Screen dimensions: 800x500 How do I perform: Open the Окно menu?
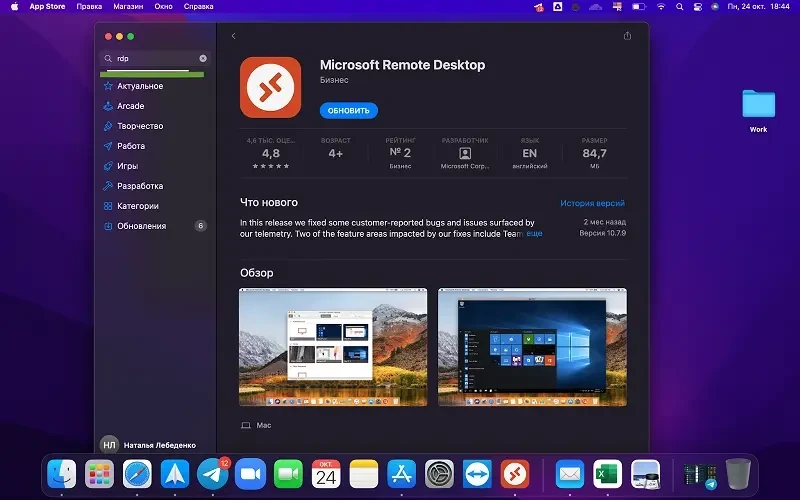pyautogui.click(x=163, y=7)
